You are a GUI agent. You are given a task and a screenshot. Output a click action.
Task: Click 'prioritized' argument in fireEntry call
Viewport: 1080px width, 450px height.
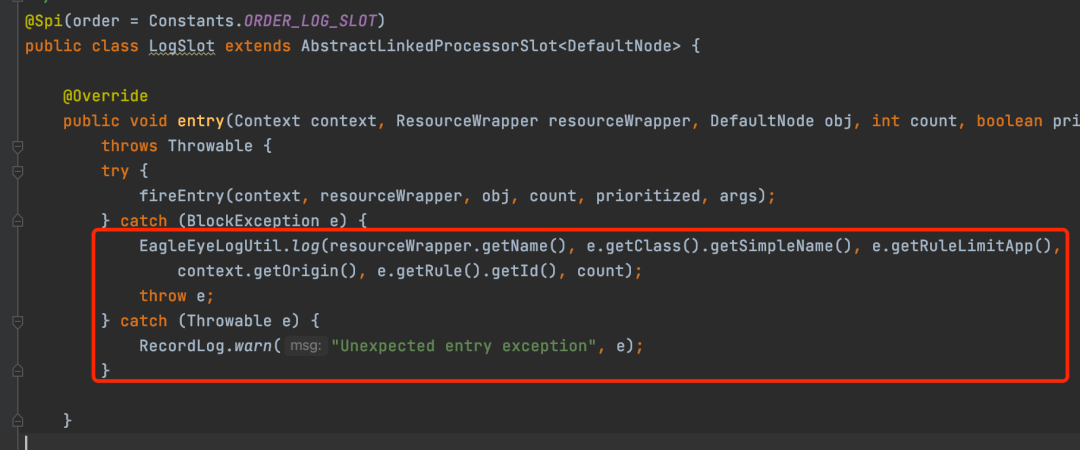649,196
